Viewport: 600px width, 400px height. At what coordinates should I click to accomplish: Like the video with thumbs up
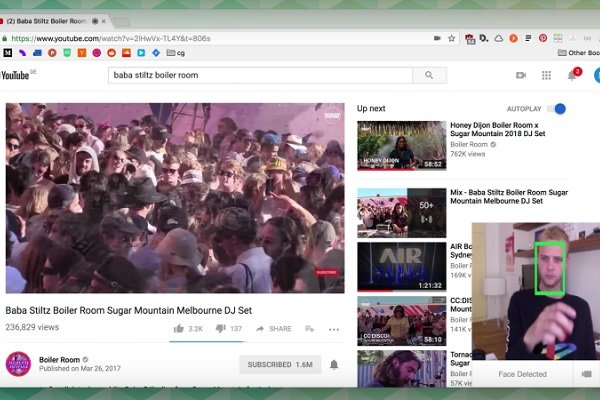click(x=179, y=328)
